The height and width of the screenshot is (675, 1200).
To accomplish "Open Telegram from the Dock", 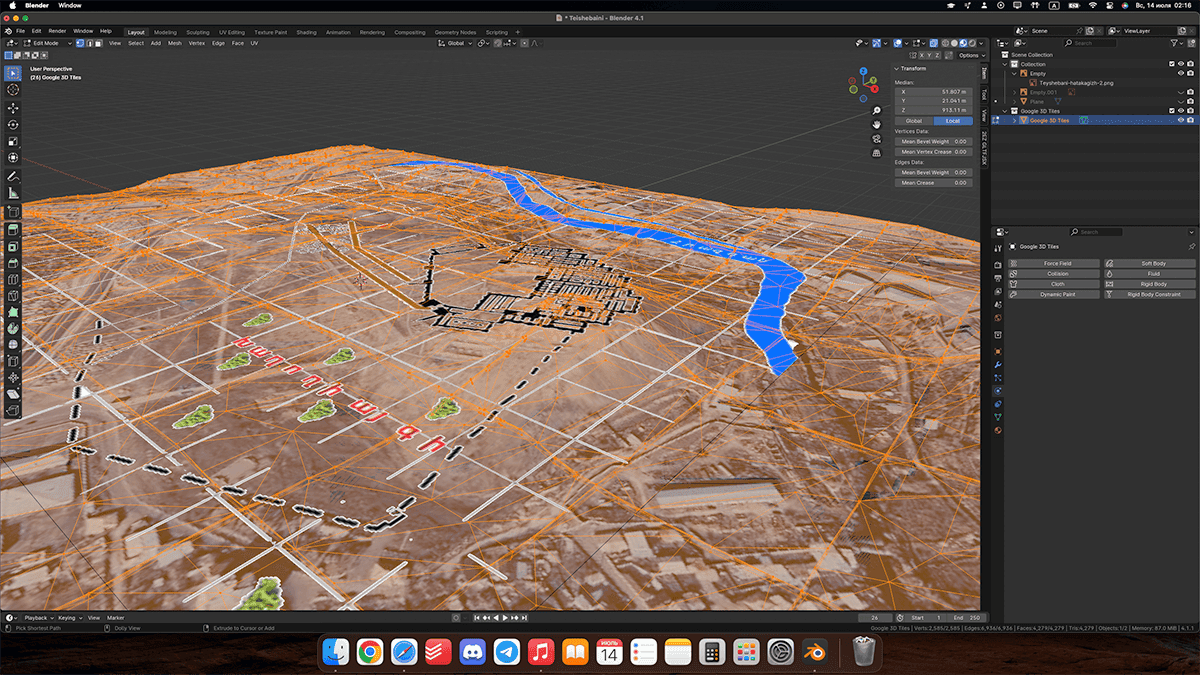I will click(507, 652).
